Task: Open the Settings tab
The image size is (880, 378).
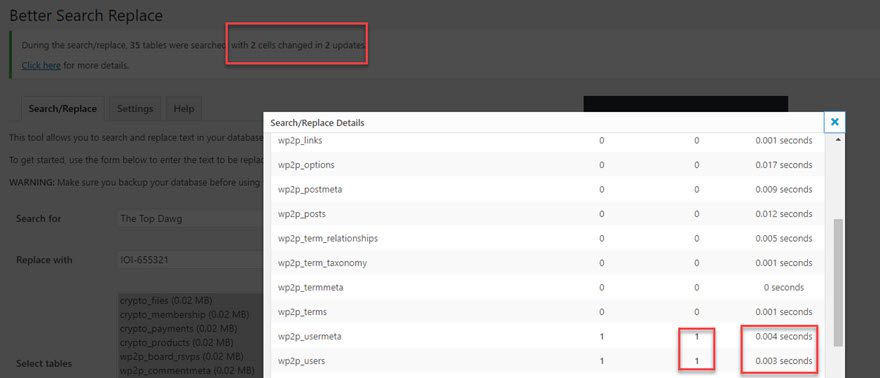Action: click(x=135, y=109)
